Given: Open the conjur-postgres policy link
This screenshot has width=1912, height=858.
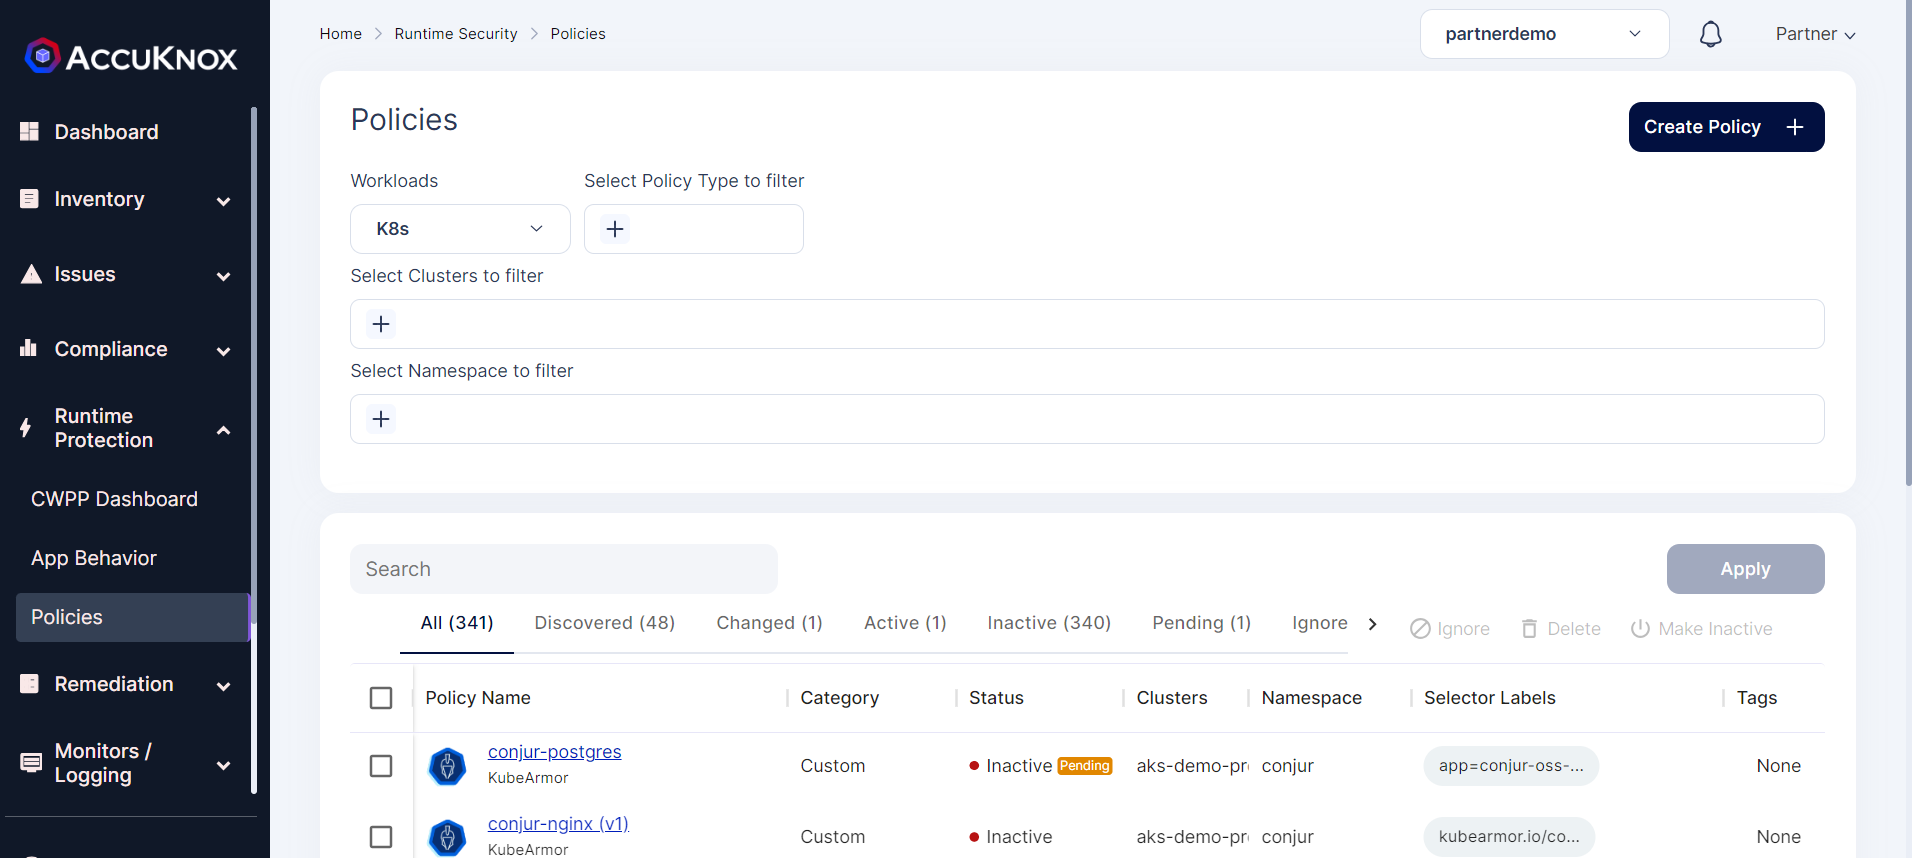Looking at the screenshot, I should (x=554, y=752).
